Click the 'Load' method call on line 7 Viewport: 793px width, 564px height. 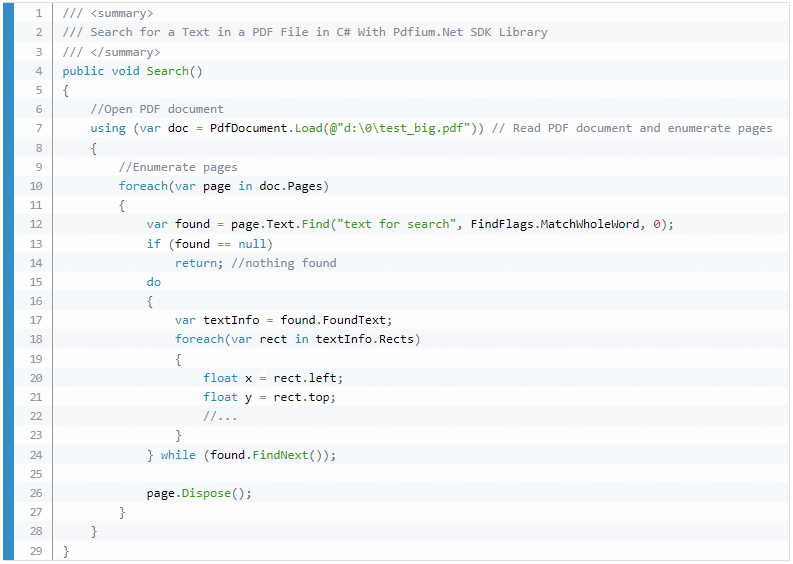click(x=308, y=128)
